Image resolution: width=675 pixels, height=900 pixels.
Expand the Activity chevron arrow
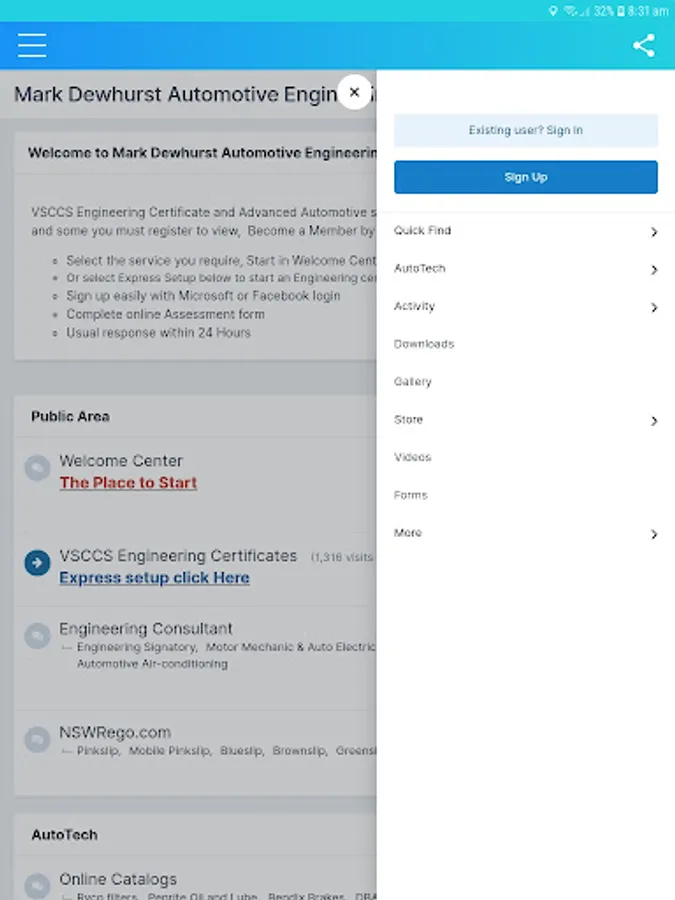654,308
